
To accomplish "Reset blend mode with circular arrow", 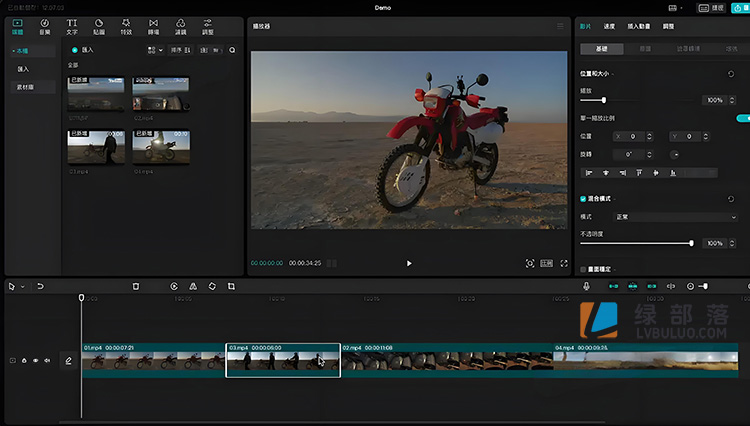I will [731, 199].
